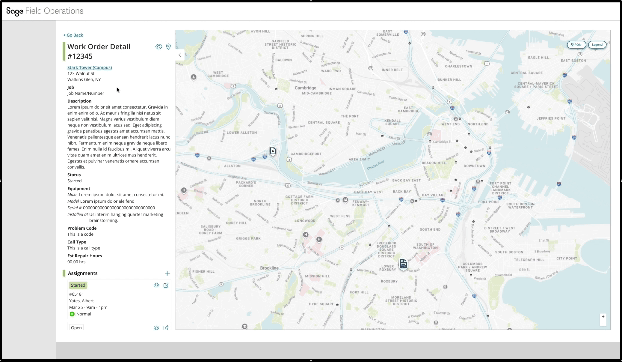Click the zoom control at the map's bottom right
This screenshot has width=622, height=362.
pos(603,320)
